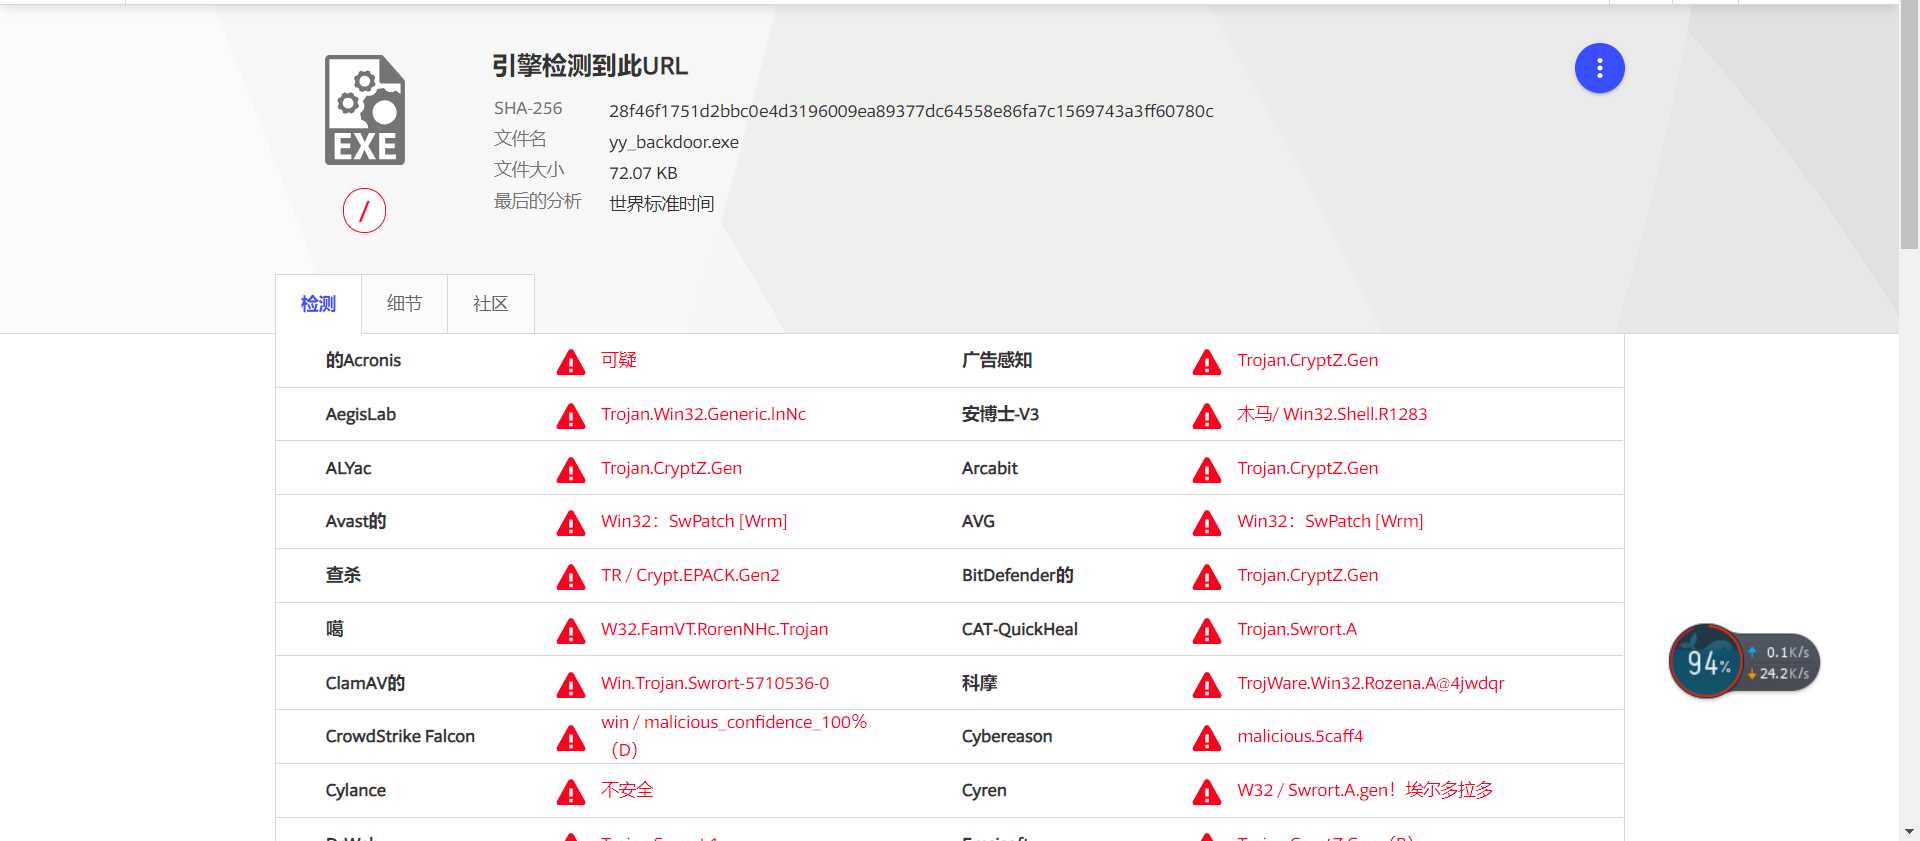Click the Acronis result 可疑

(x=619, y=360)
